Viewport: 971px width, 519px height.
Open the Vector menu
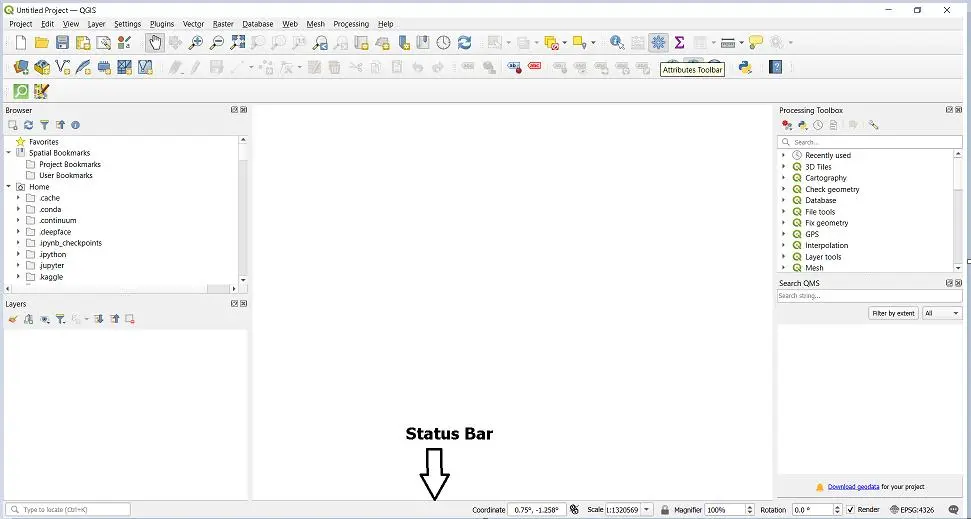click(193, 24)
